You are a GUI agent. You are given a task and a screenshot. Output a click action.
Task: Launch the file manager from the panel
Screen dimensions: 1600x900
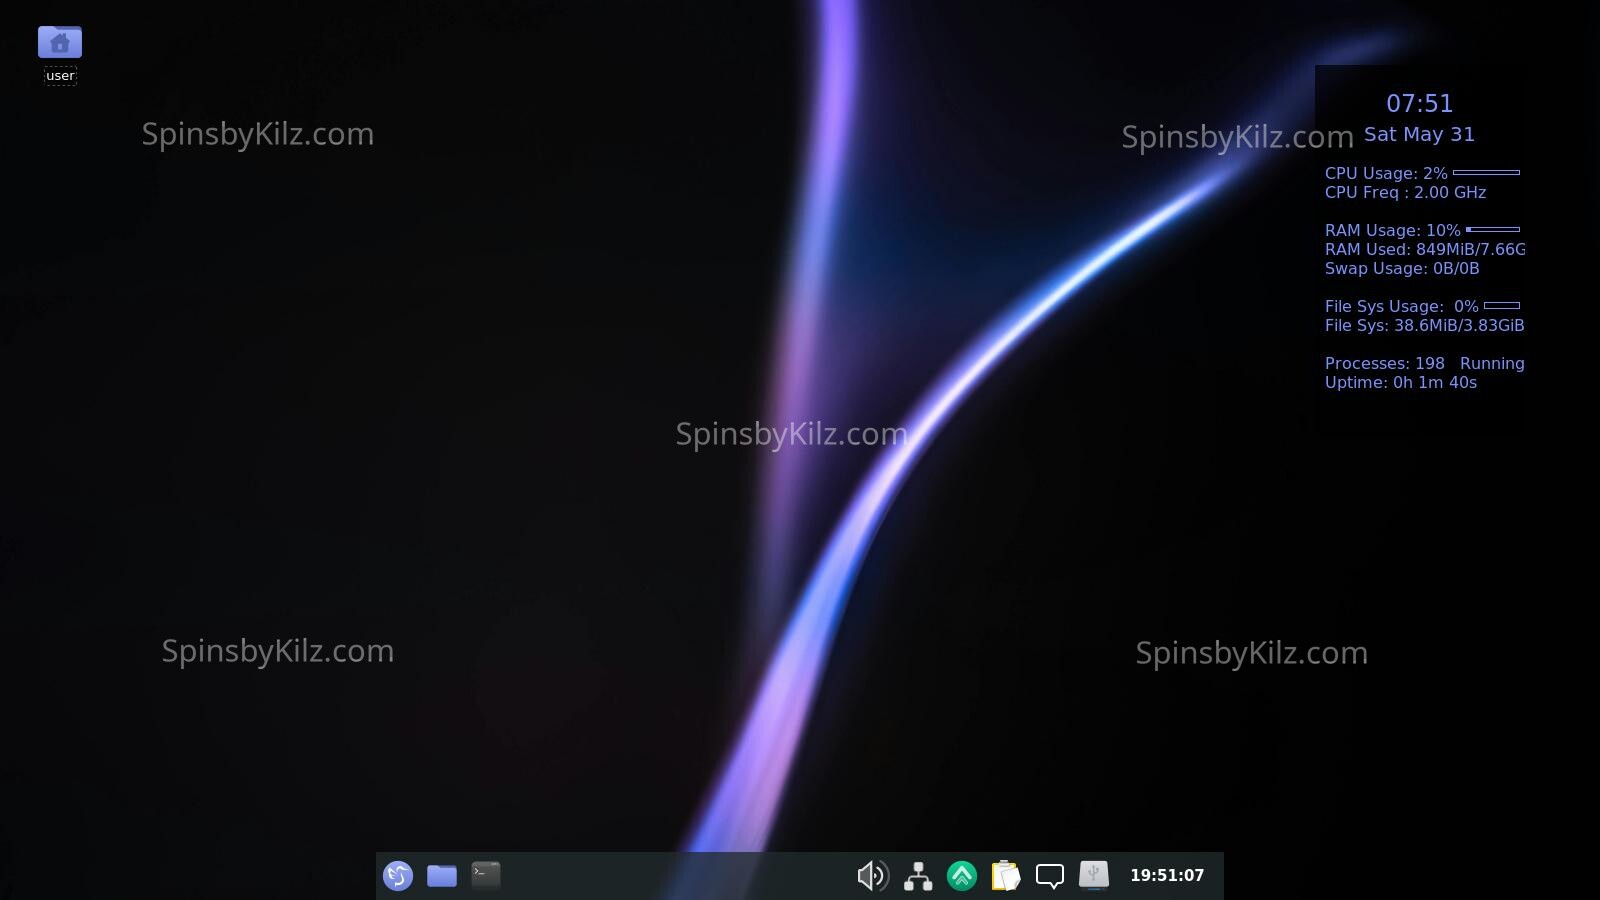442,876
